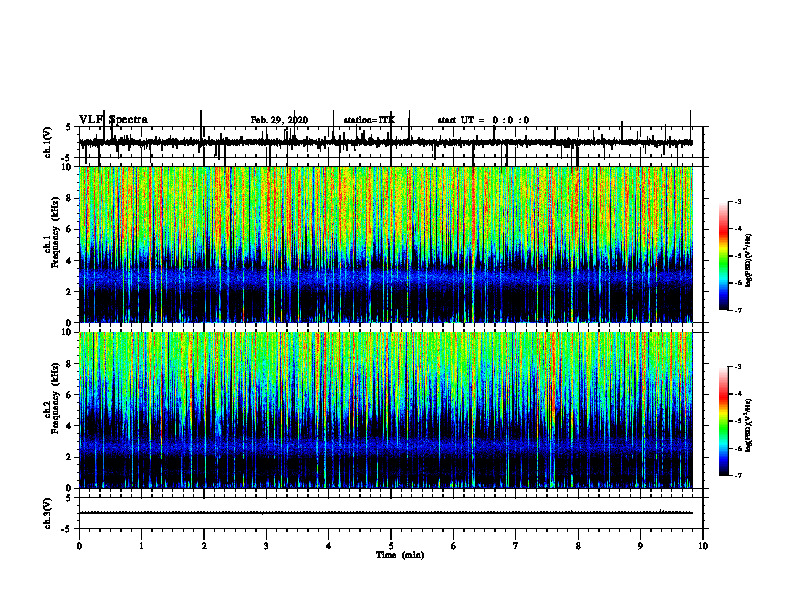
Task: Click inside the ch.2 spectrogram panel
Action: coord(386,410)
